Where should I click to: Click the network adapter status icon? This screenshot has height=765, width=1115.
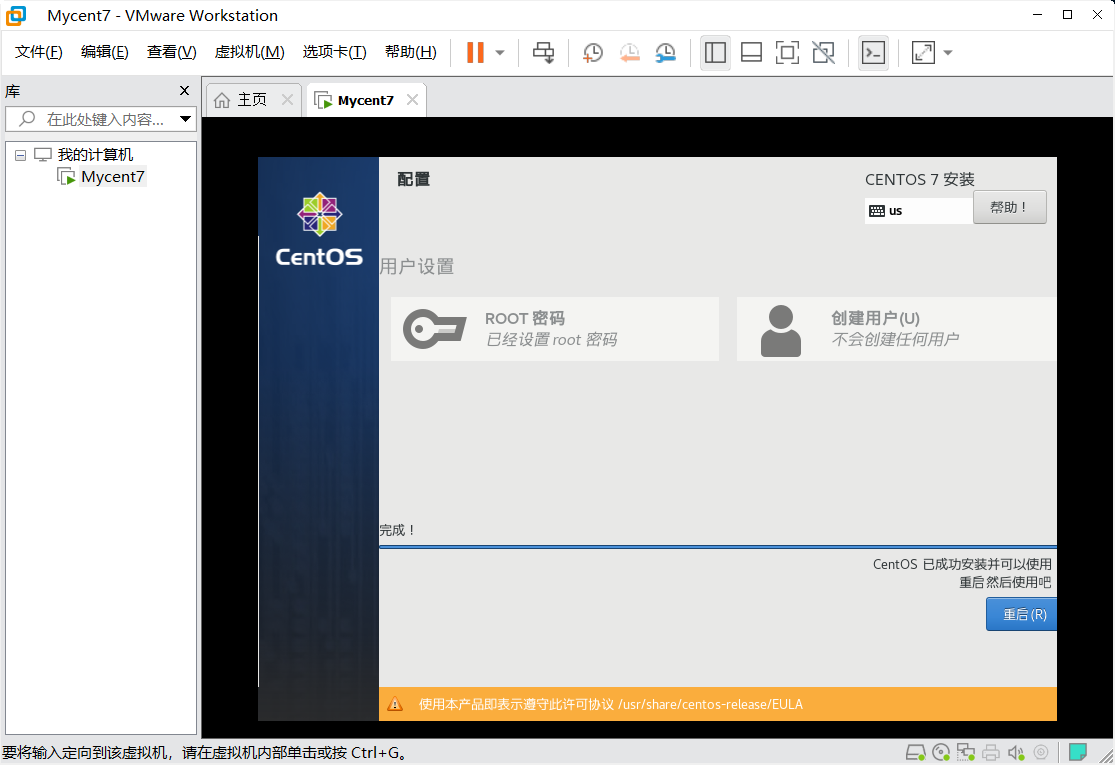(x=965, y=752)
